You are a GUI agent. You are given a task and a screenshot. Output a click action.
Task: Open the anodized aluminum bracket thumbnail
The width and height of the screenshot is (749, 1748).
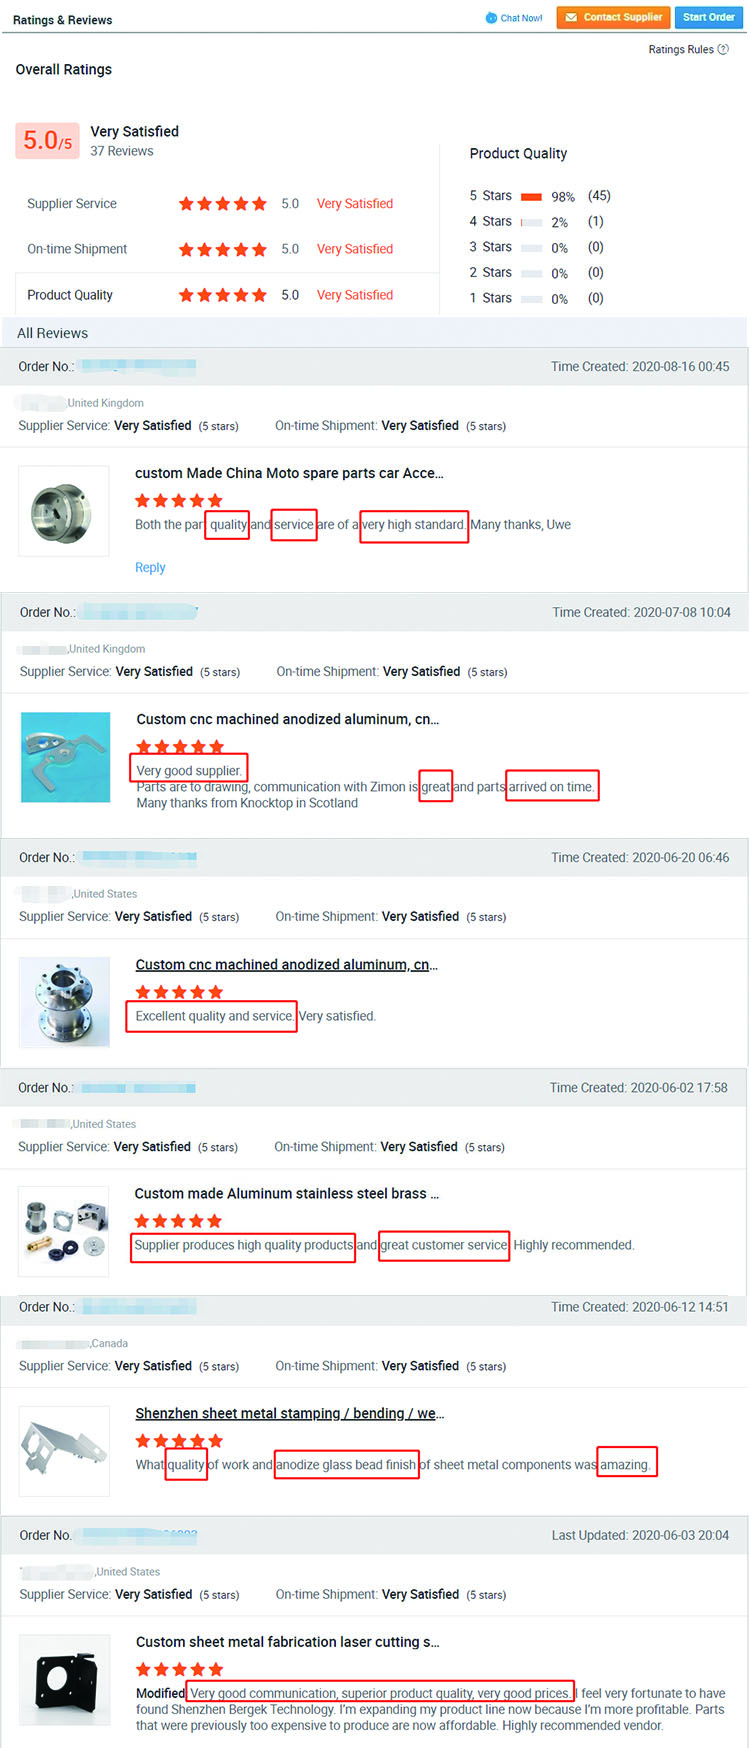tap(65, 757)
